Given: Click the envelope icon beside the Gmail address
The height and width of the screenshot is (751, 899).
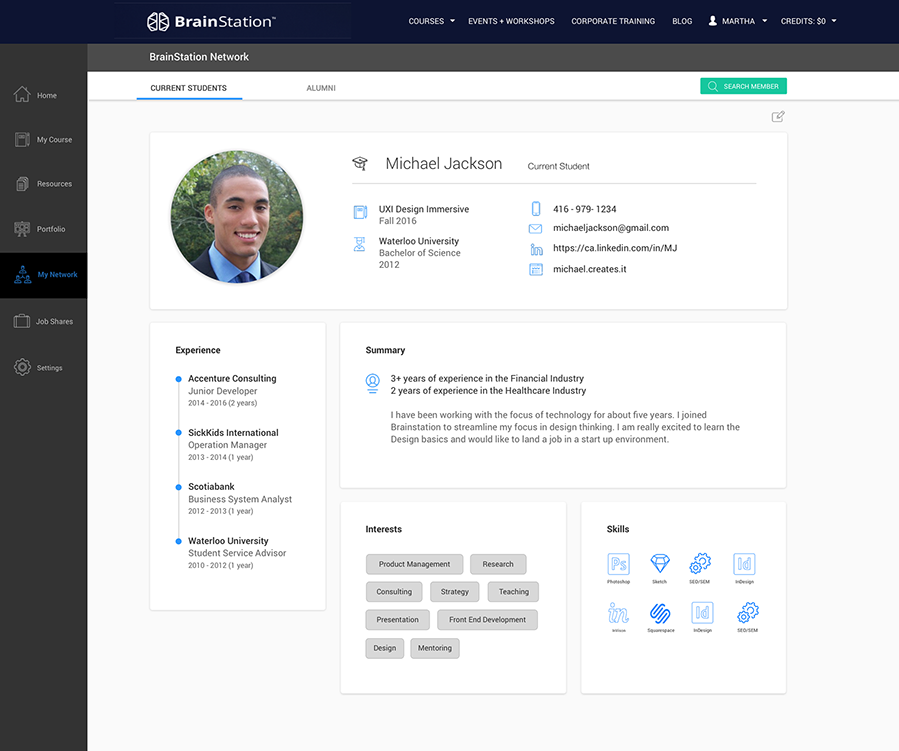Looking at the screenshot, I should tap(535, 229).
